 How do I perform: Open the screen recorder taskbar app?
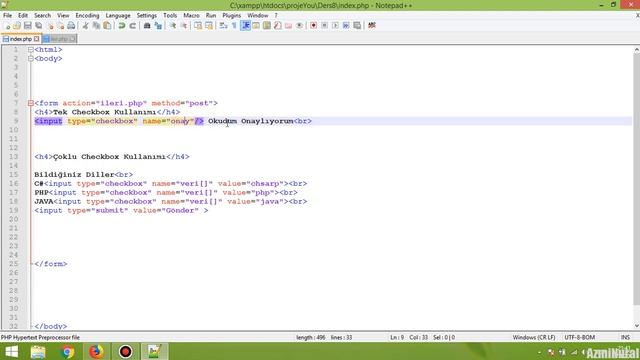[125, 351]
